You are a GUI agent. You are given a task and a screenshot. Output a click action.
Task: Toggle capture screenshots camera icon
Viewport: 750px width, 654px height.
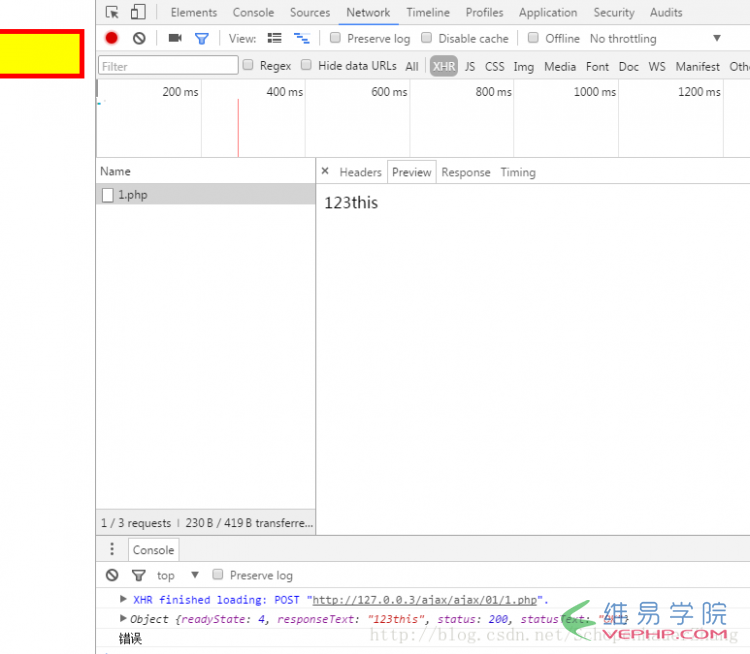point(175,38)
